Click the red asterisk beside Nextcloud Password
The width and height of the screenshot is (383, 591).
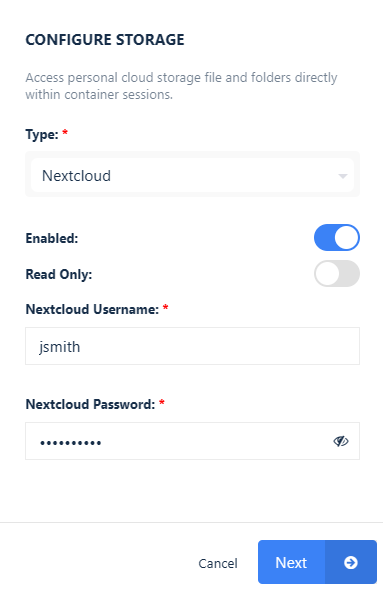(x=162, y=402)
